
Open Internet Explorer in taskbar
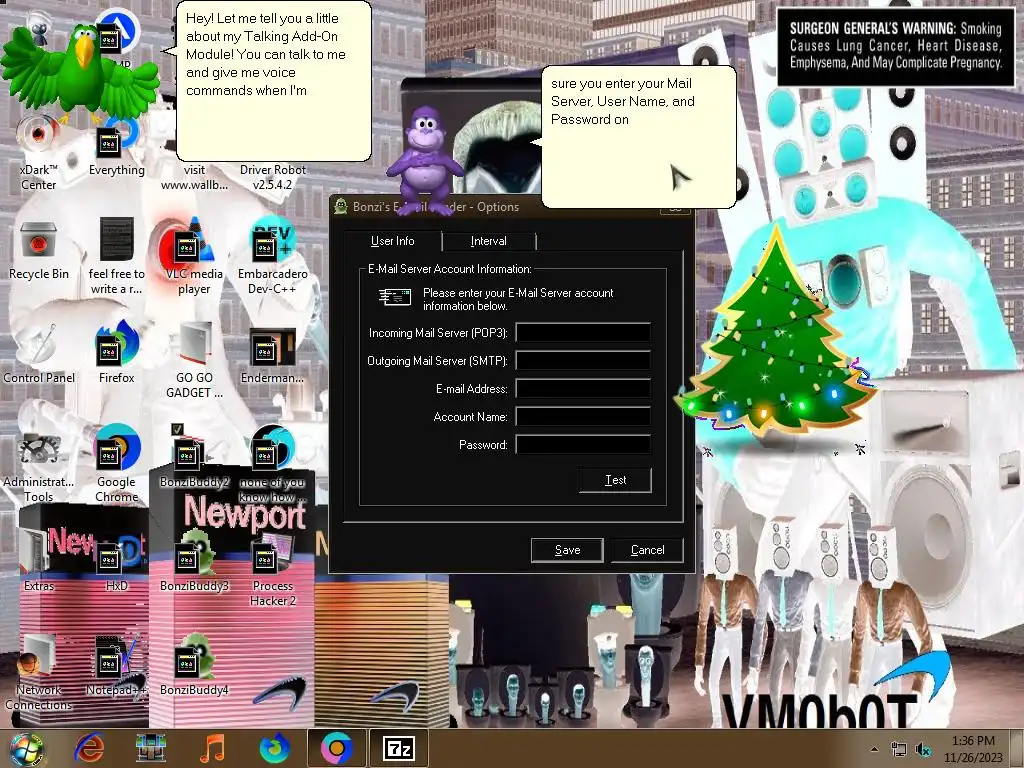(89, 748)
